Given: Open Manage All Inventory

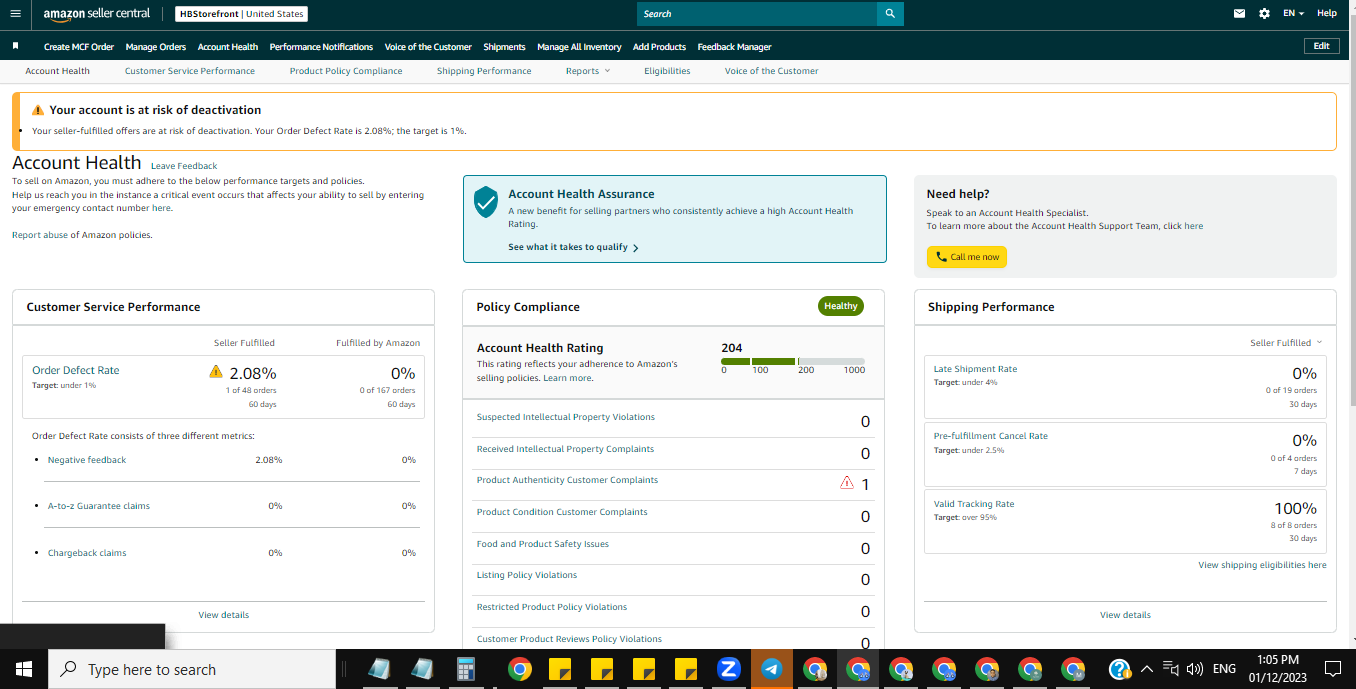Looking at the screenshot, I should pos(579,47).
